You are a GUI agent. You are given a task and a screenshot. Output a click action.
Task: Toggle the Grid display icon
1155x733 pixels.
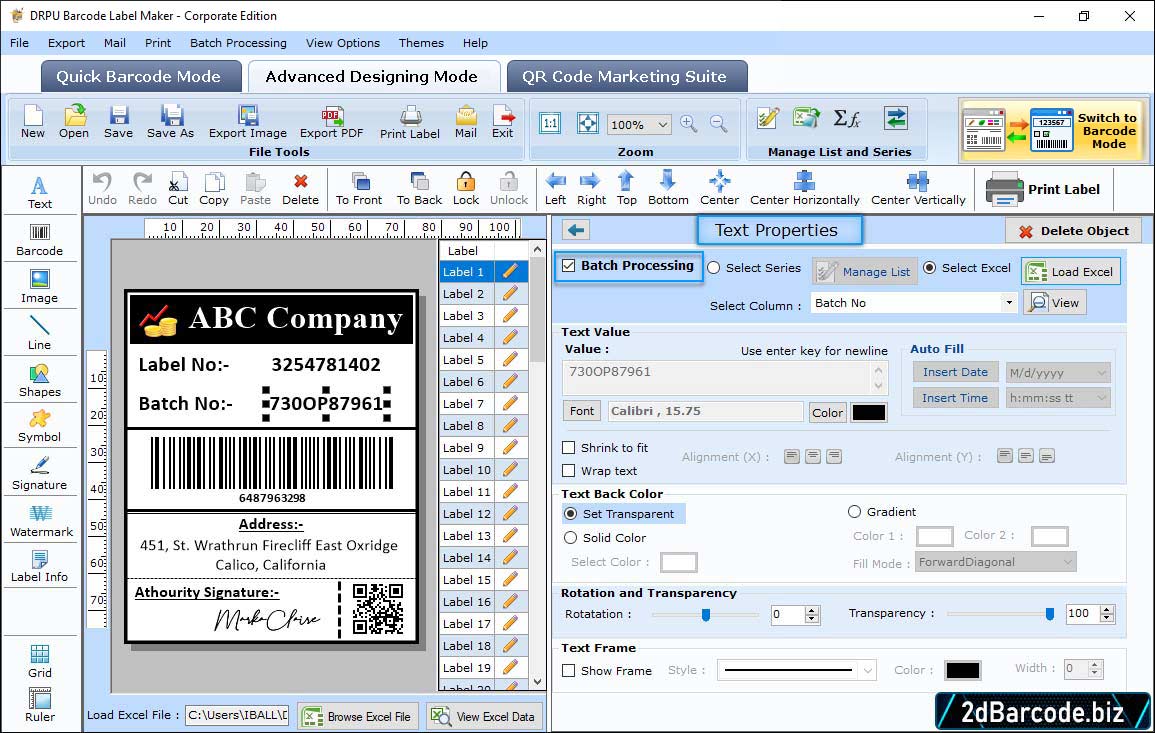tap(40, 660)
